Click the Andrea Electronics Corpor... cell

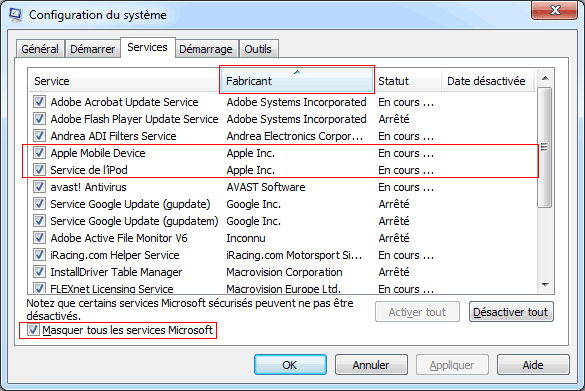pos(295,136)
